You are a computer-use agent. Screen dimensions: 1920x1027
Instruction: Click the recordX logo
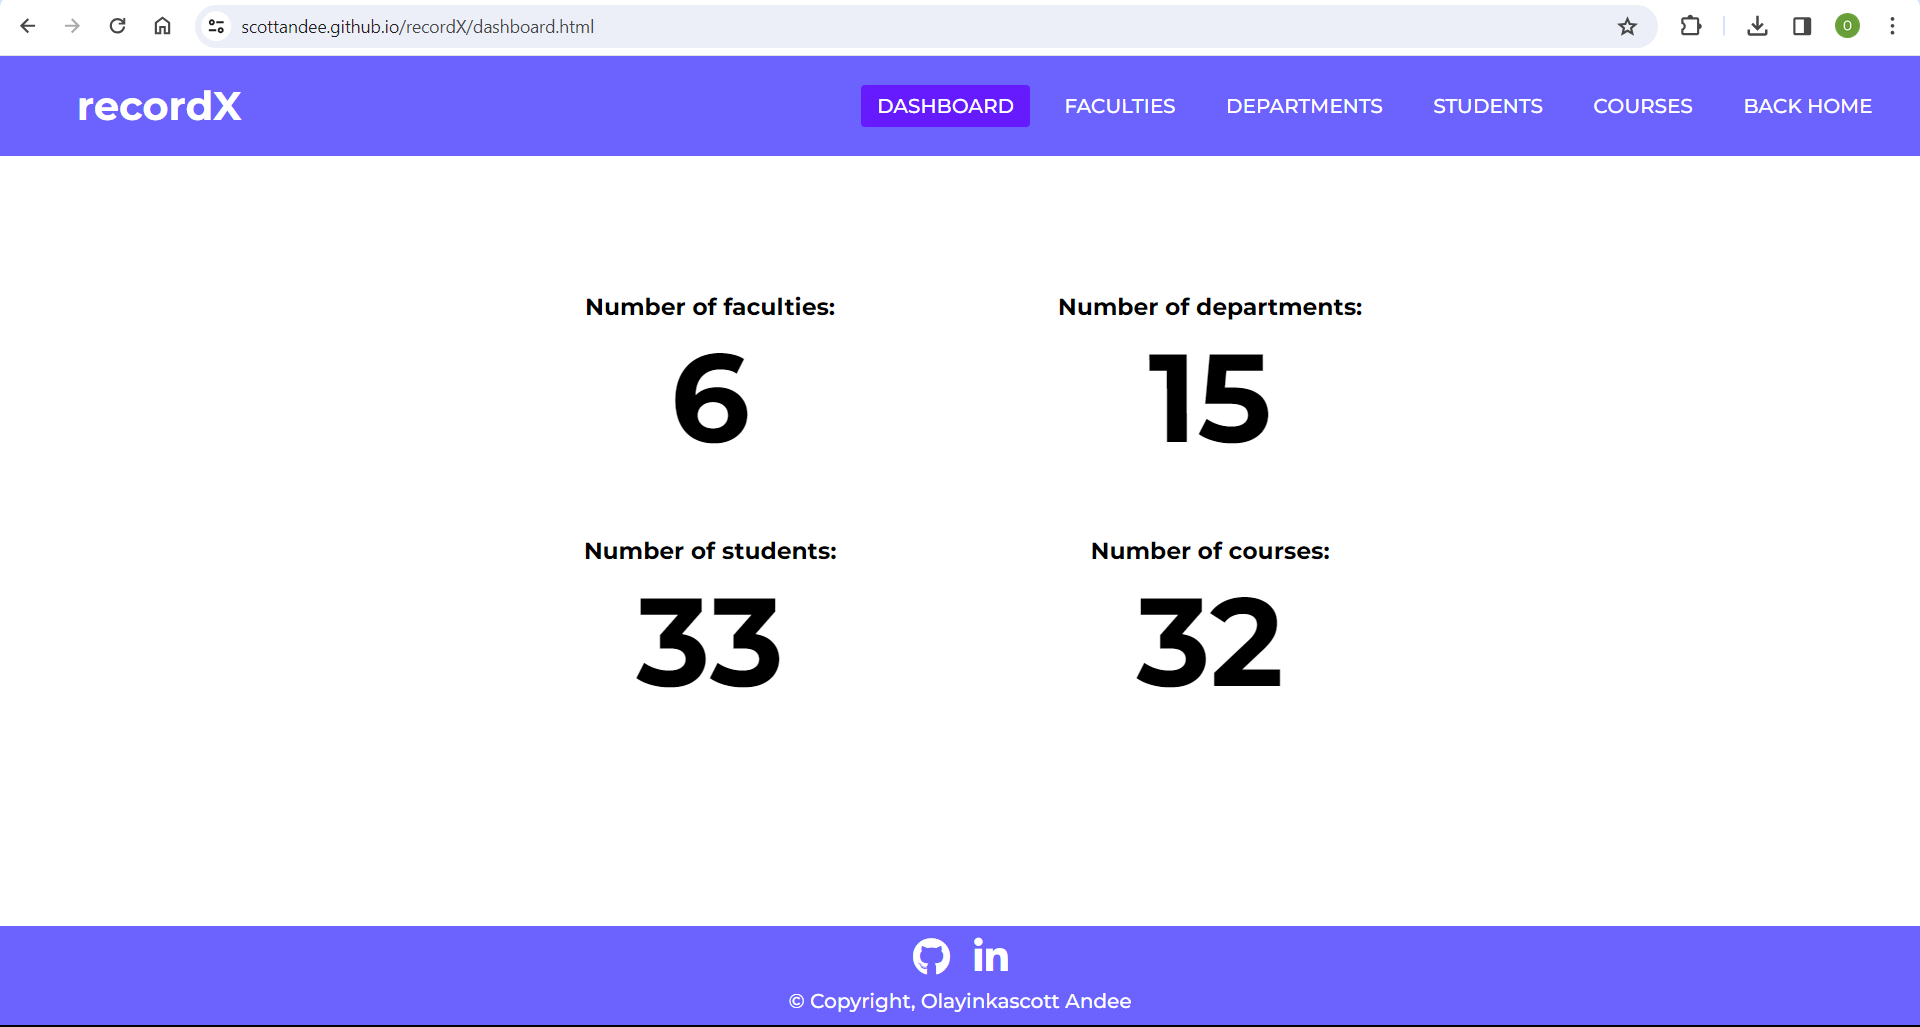point(160,106)
